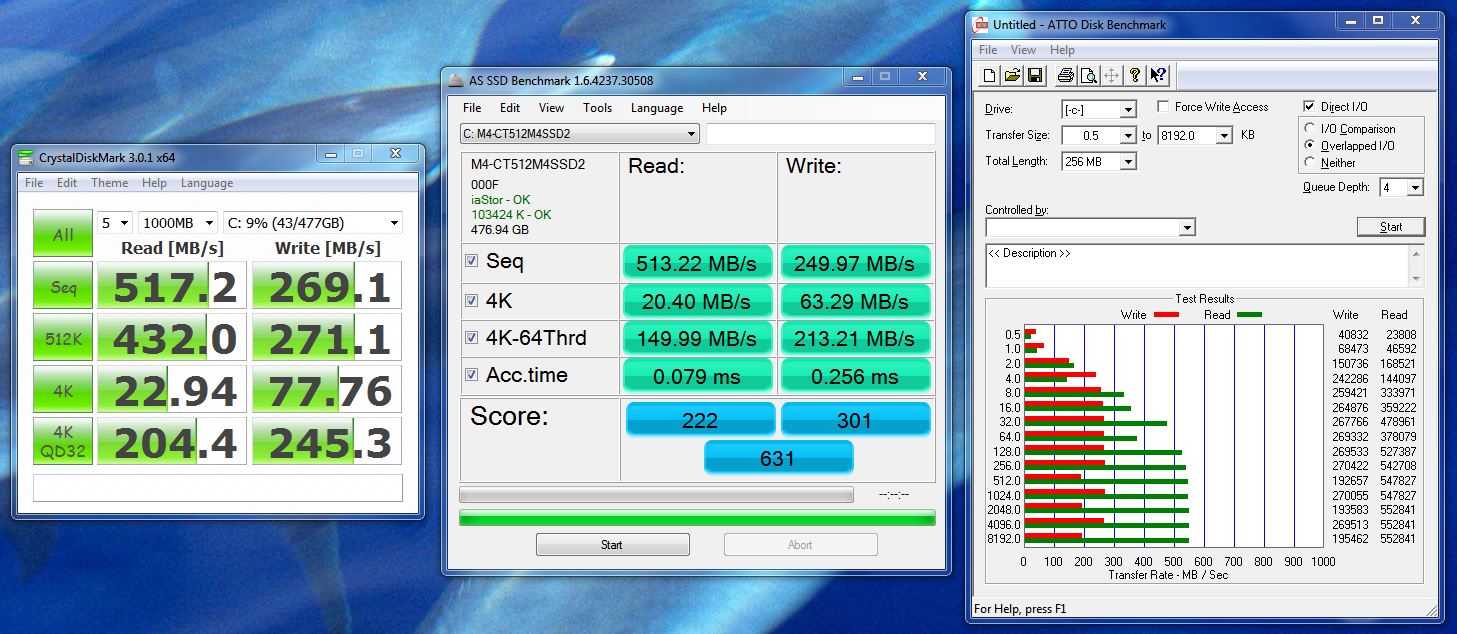This screenshot has height=634, width=1457.
Task: Open the Transfer Size maximum 8192.0 dropdown
Action: click(1223, 135)
